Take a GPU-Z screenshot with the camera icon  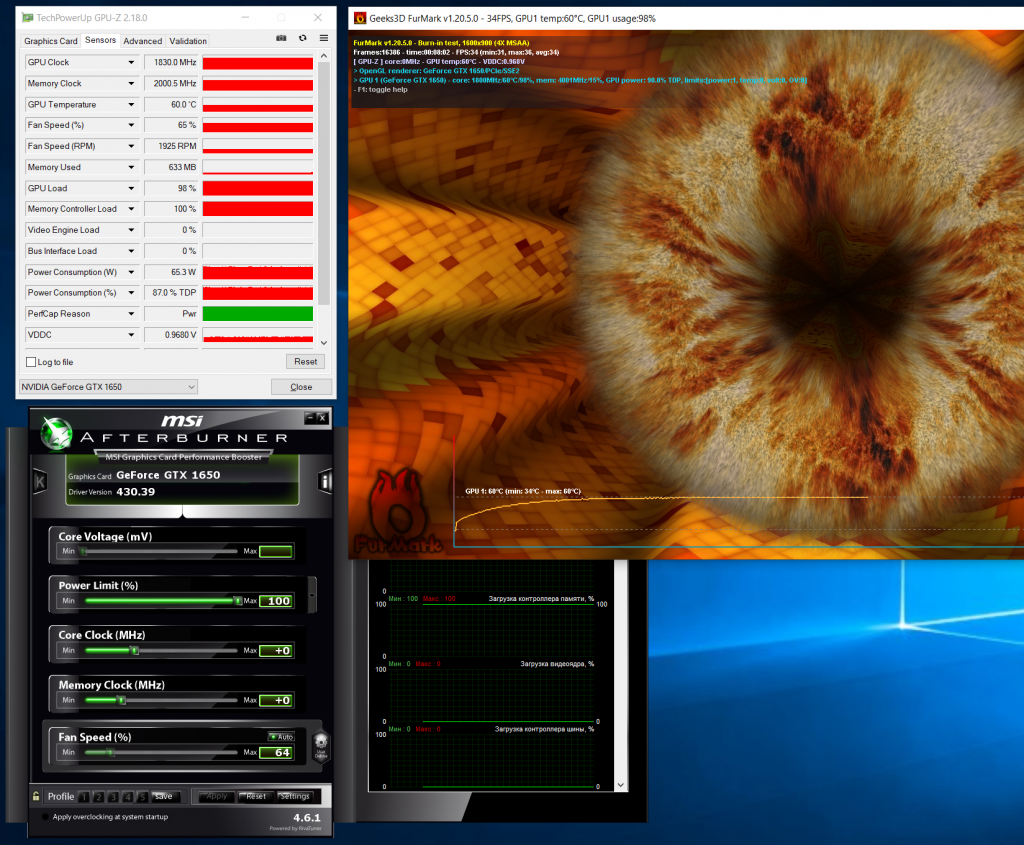[281, 39]
